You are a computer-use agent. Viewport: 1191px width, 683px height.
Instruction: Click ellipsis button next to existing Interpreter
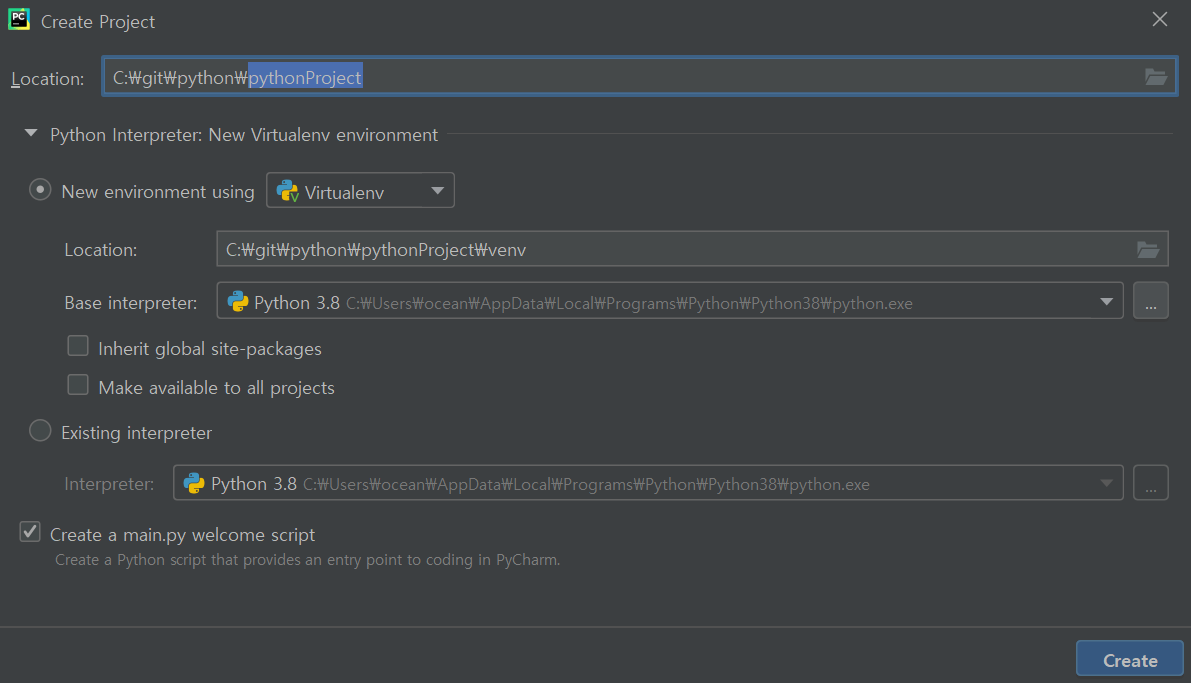click(1151, 482)
